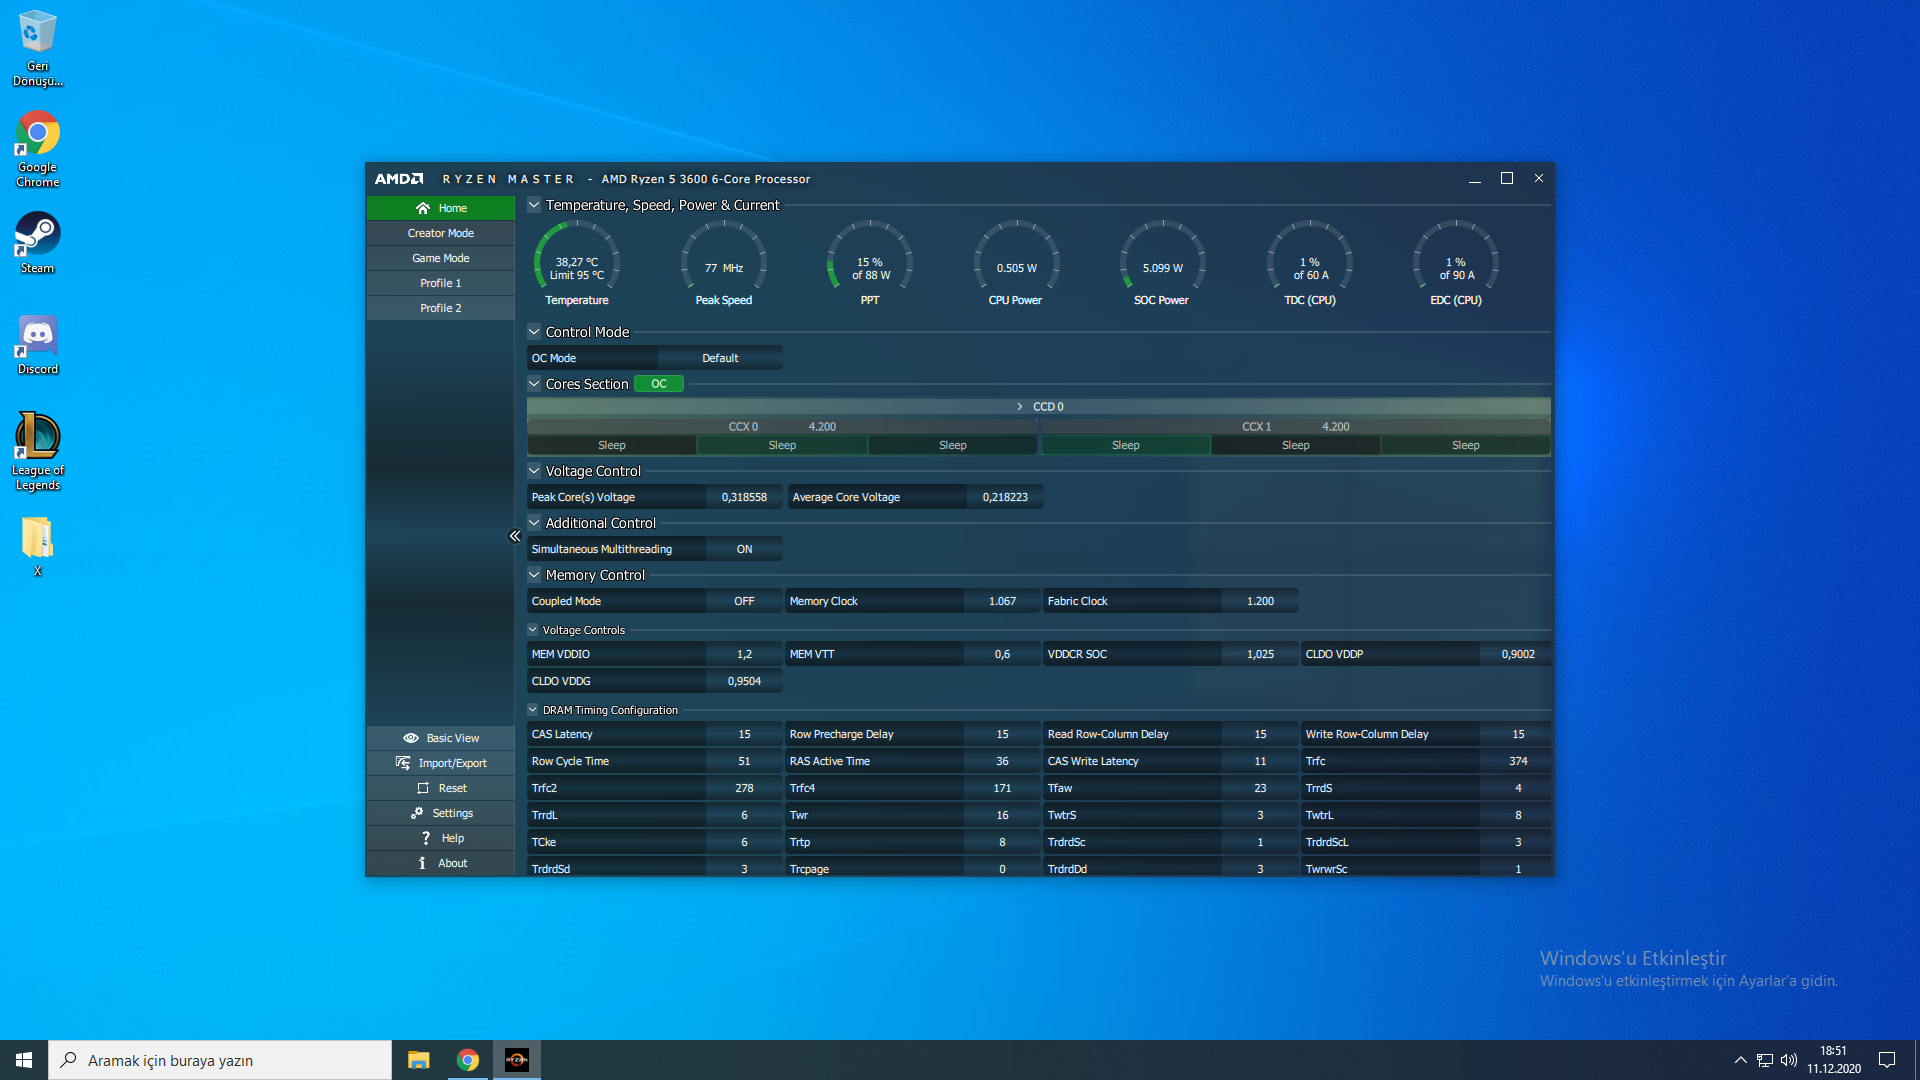The image size is (1920, 1080).
Task: Click the Game Mode button
Action: pos(440,258)
